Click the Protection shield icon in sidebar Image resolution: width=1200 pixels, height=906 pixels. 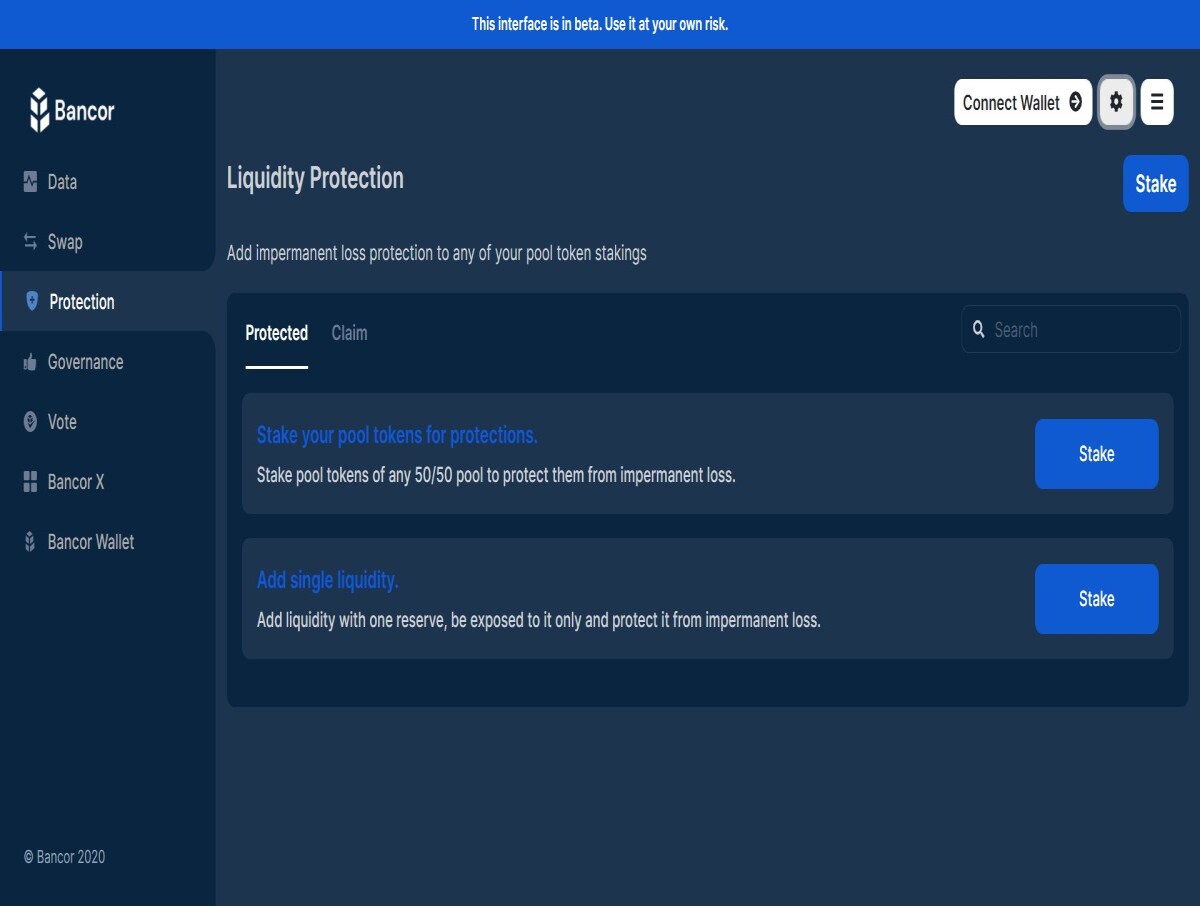tap(31, 302)
